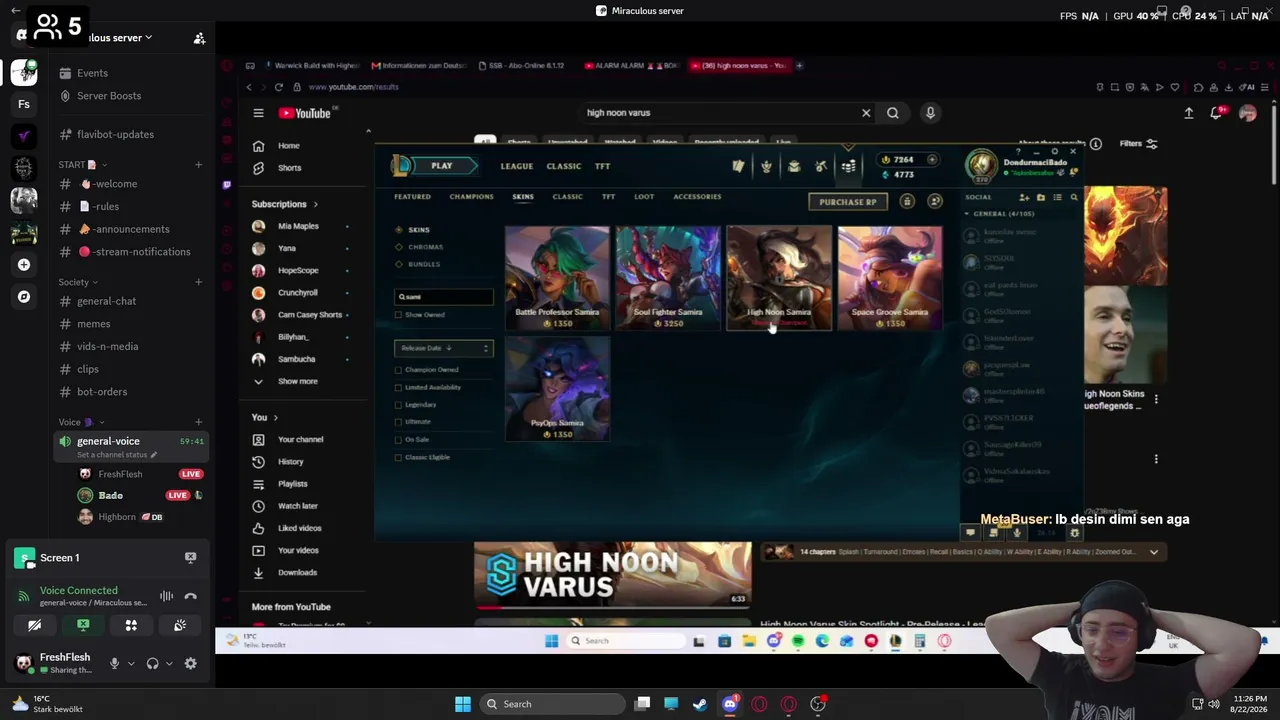Open the Windows Start menu

coord(462,704)
